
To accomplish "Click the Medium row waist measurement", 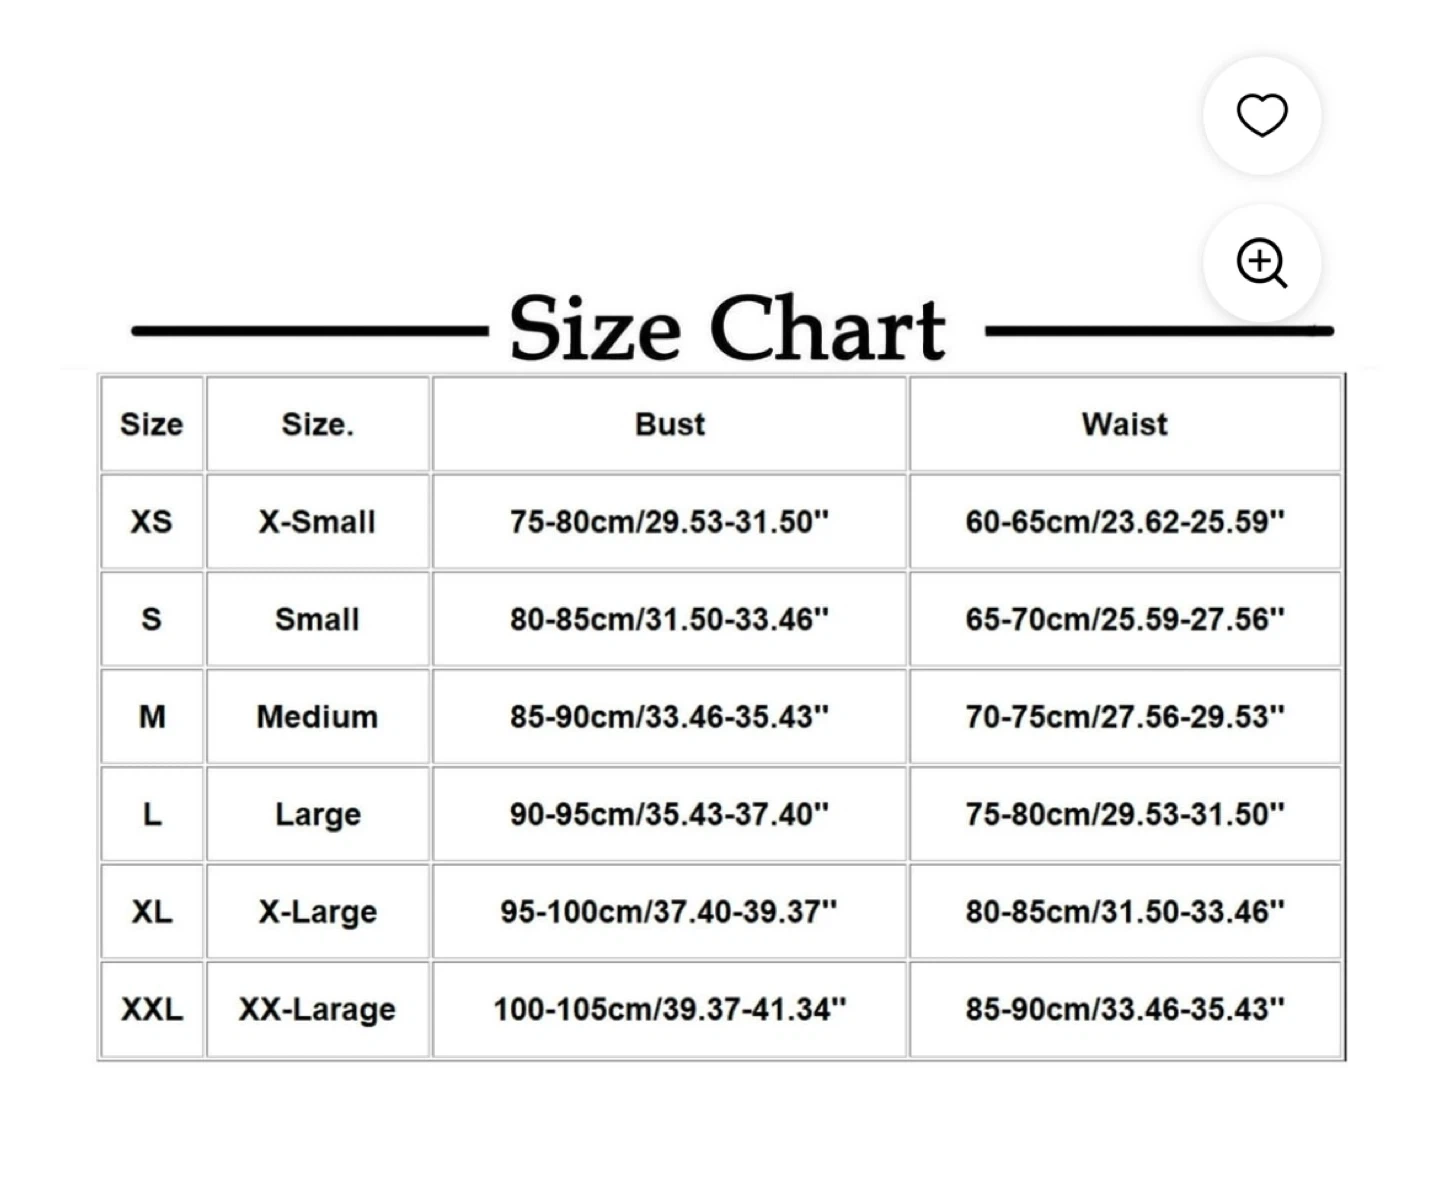I will tap(1124, 716).
